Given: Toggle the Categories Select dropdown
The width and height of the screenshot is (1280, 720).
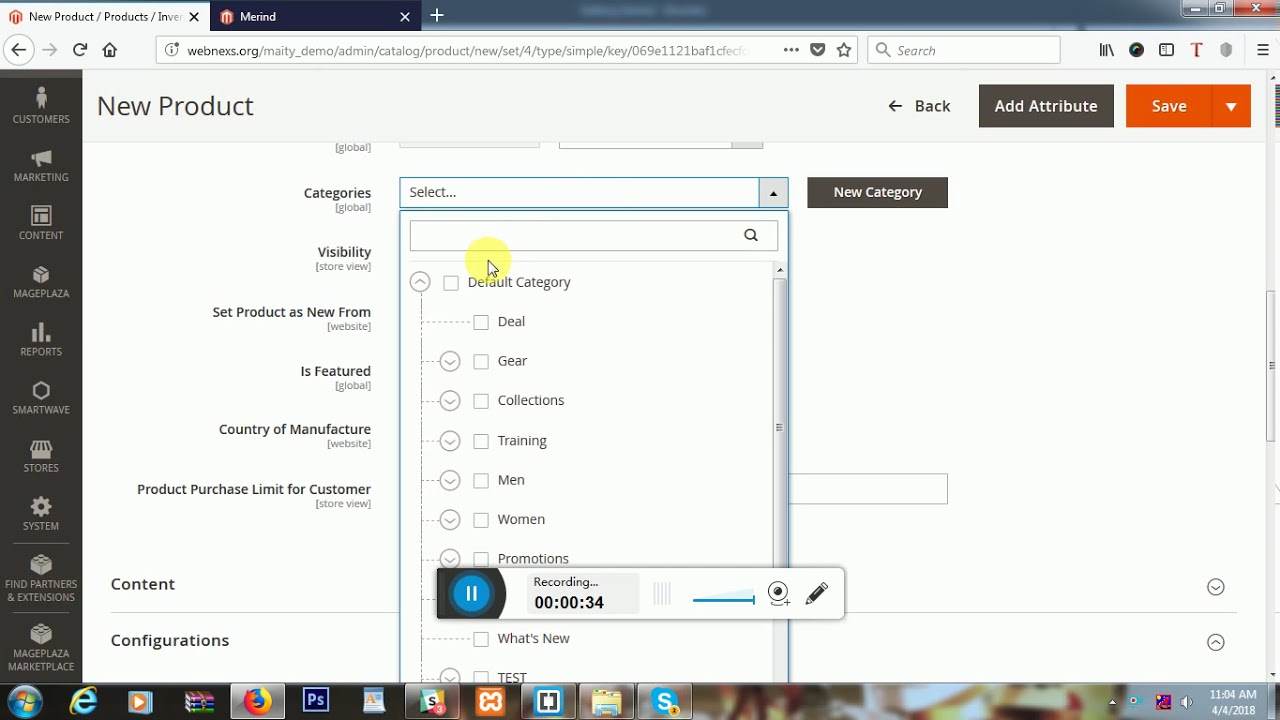Looking at the screenshot, I should click(x=593, y=192).
